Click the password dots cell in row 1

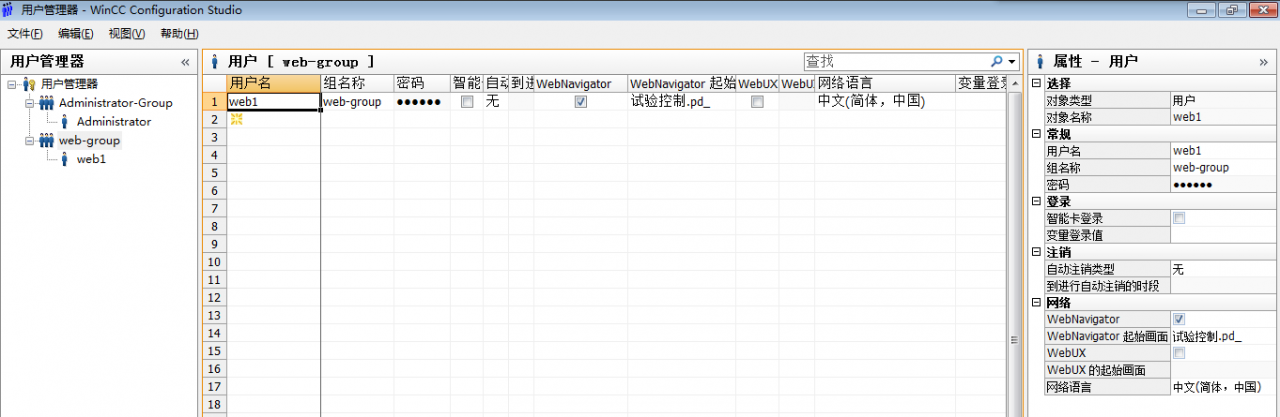coord(421,102)
